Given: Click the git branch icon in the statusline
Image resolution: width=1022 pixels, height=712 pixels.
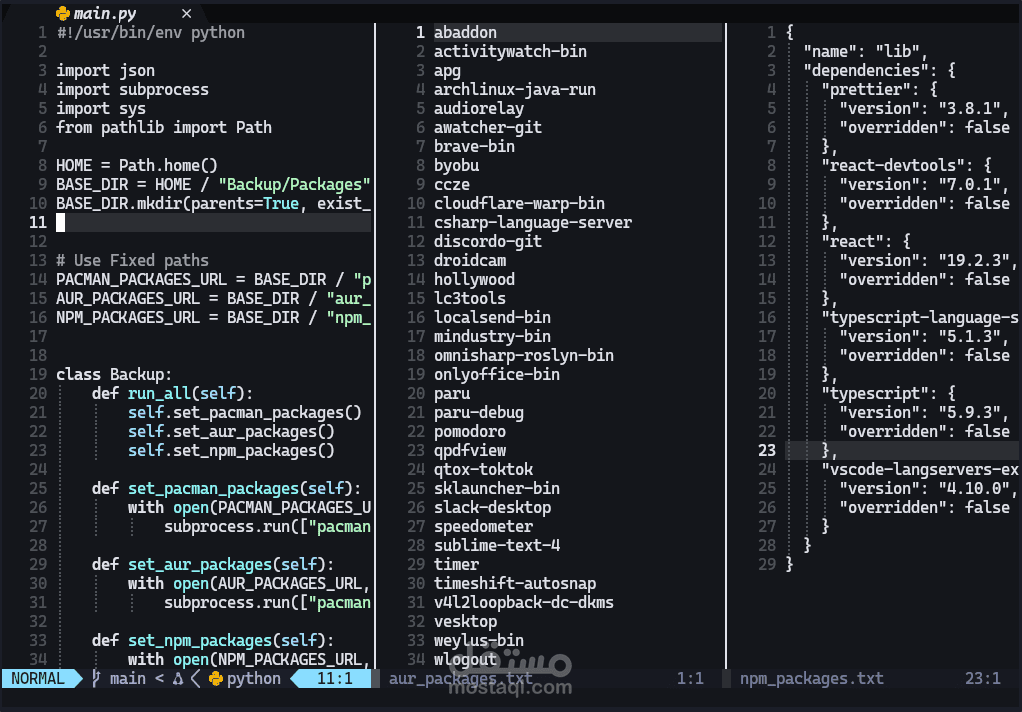Looking at the screenshot, I should coord(96,679).
